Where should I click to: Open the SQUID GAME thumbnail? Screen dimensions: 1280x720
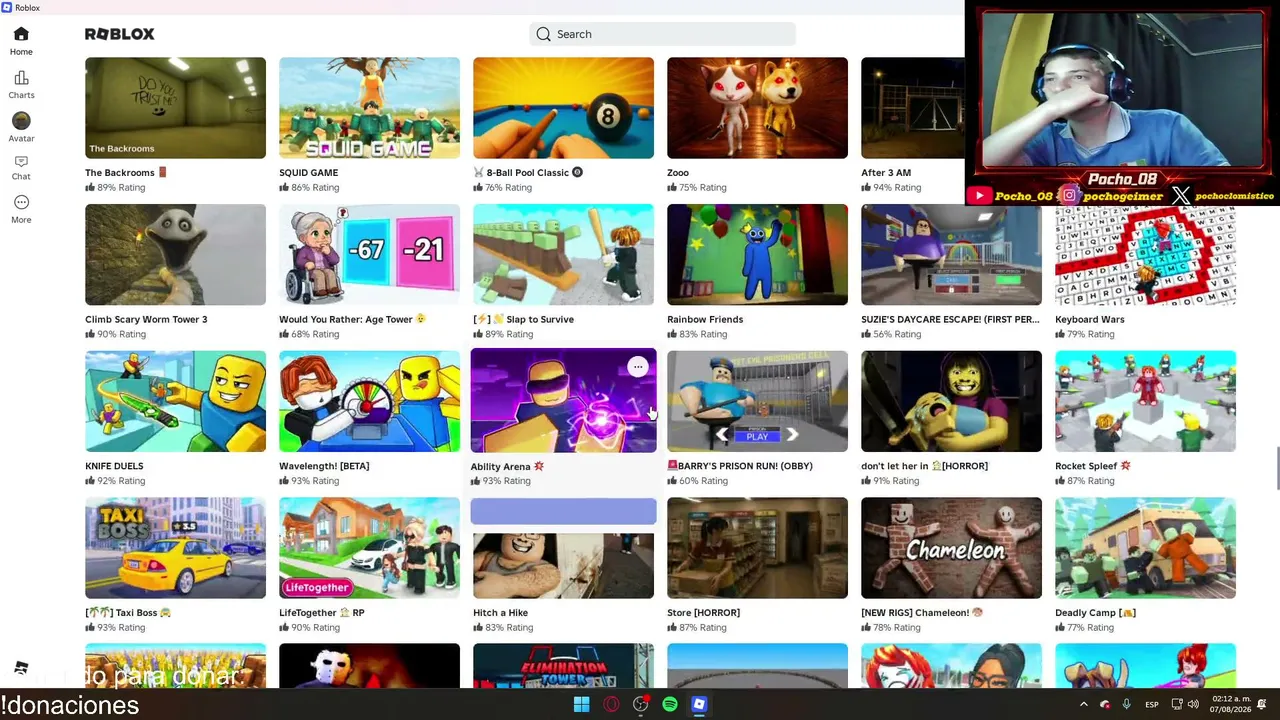tap(369, 108)
